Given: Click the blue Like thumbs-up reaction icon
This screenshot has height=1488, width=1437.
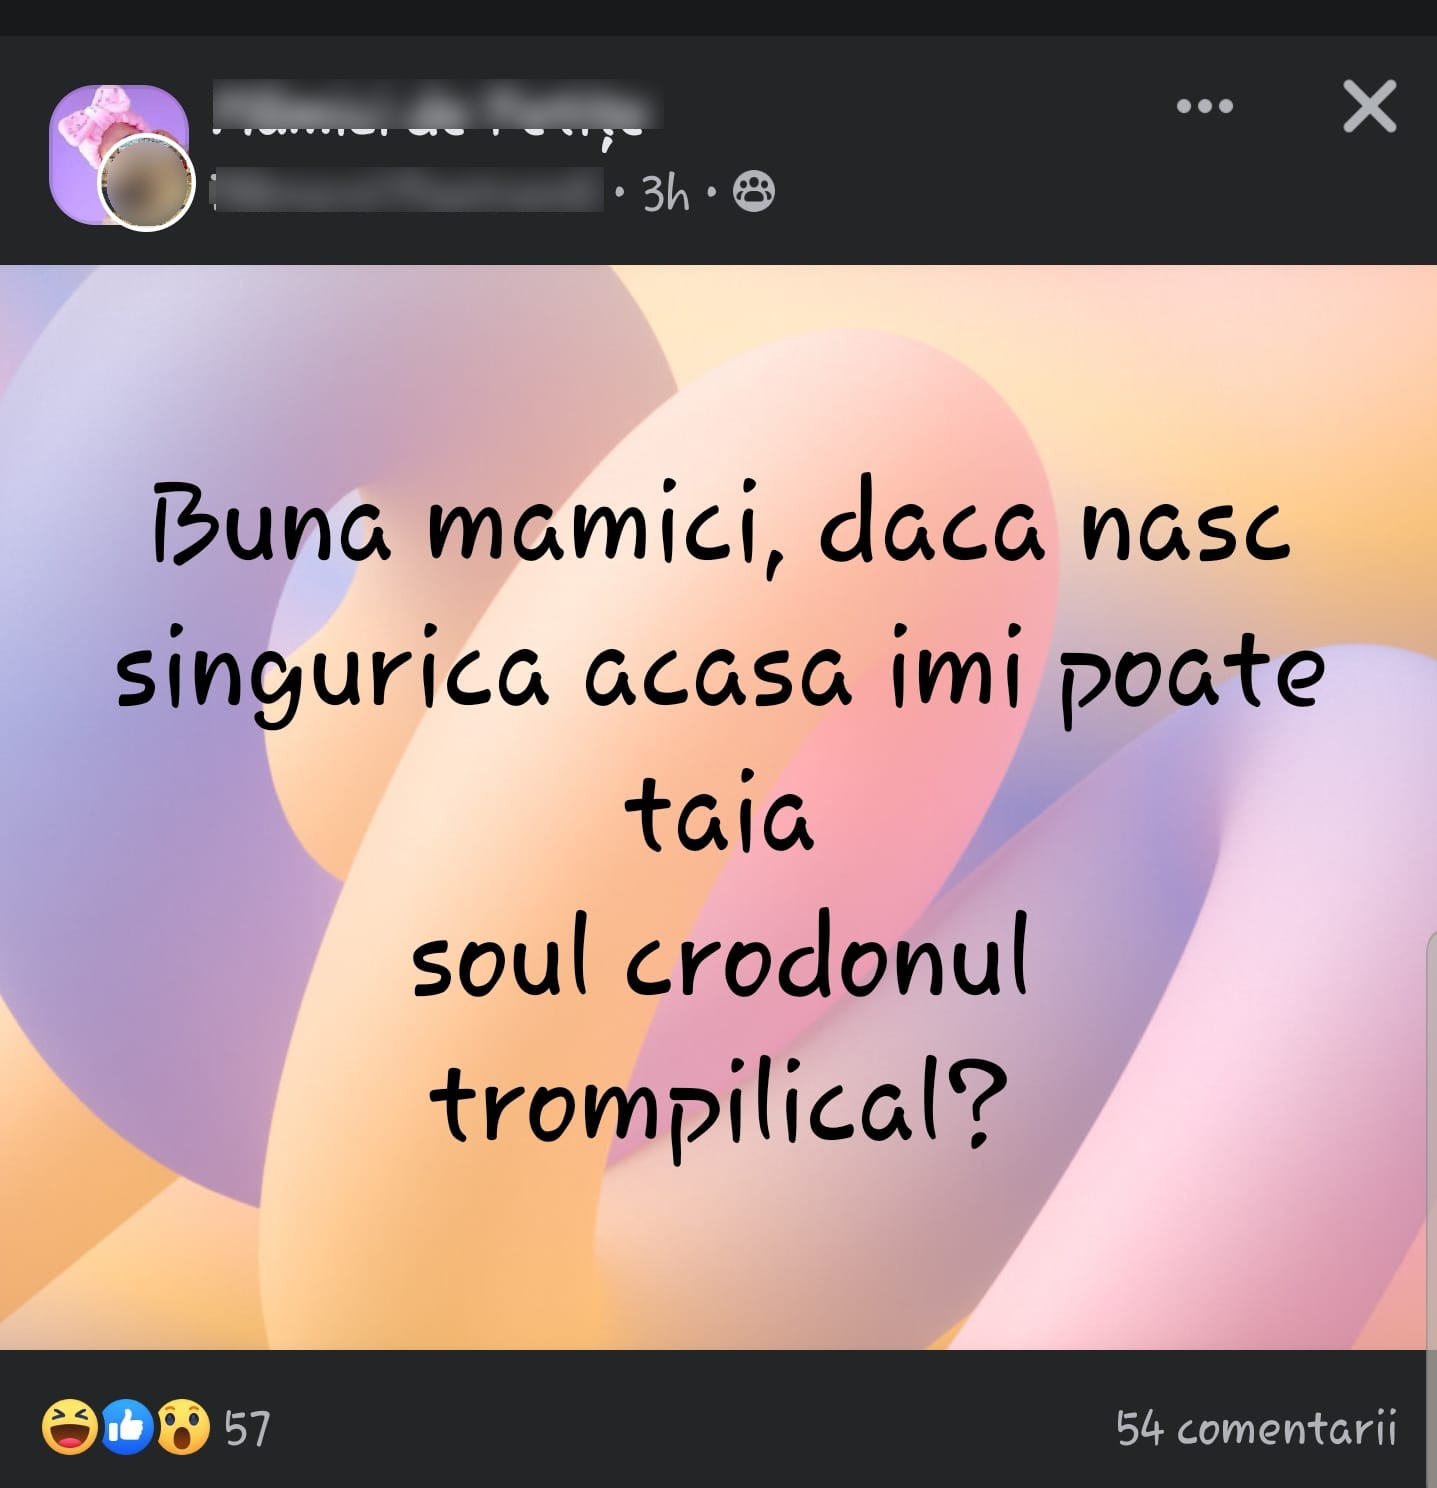Looking at the screenshot, I should click(126, 1427).
